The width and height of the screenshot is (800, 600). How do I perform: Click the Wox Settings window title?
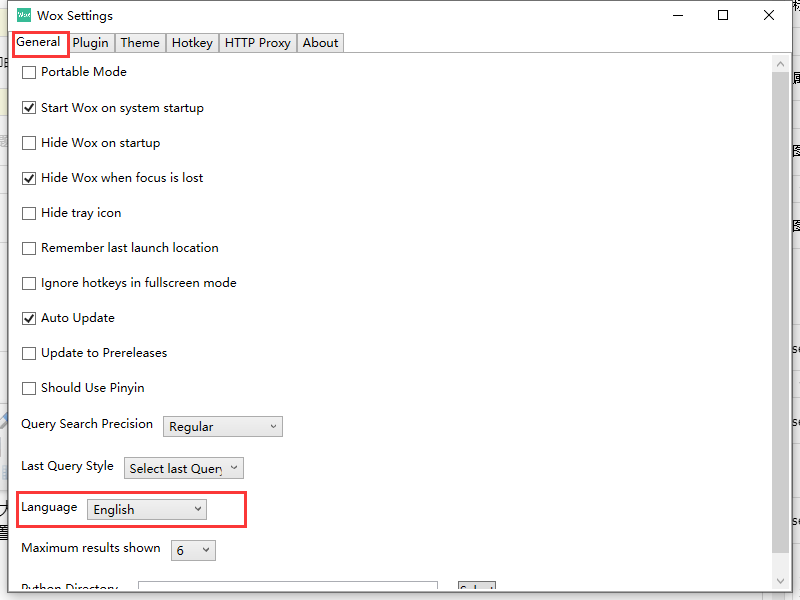[75, 16]
